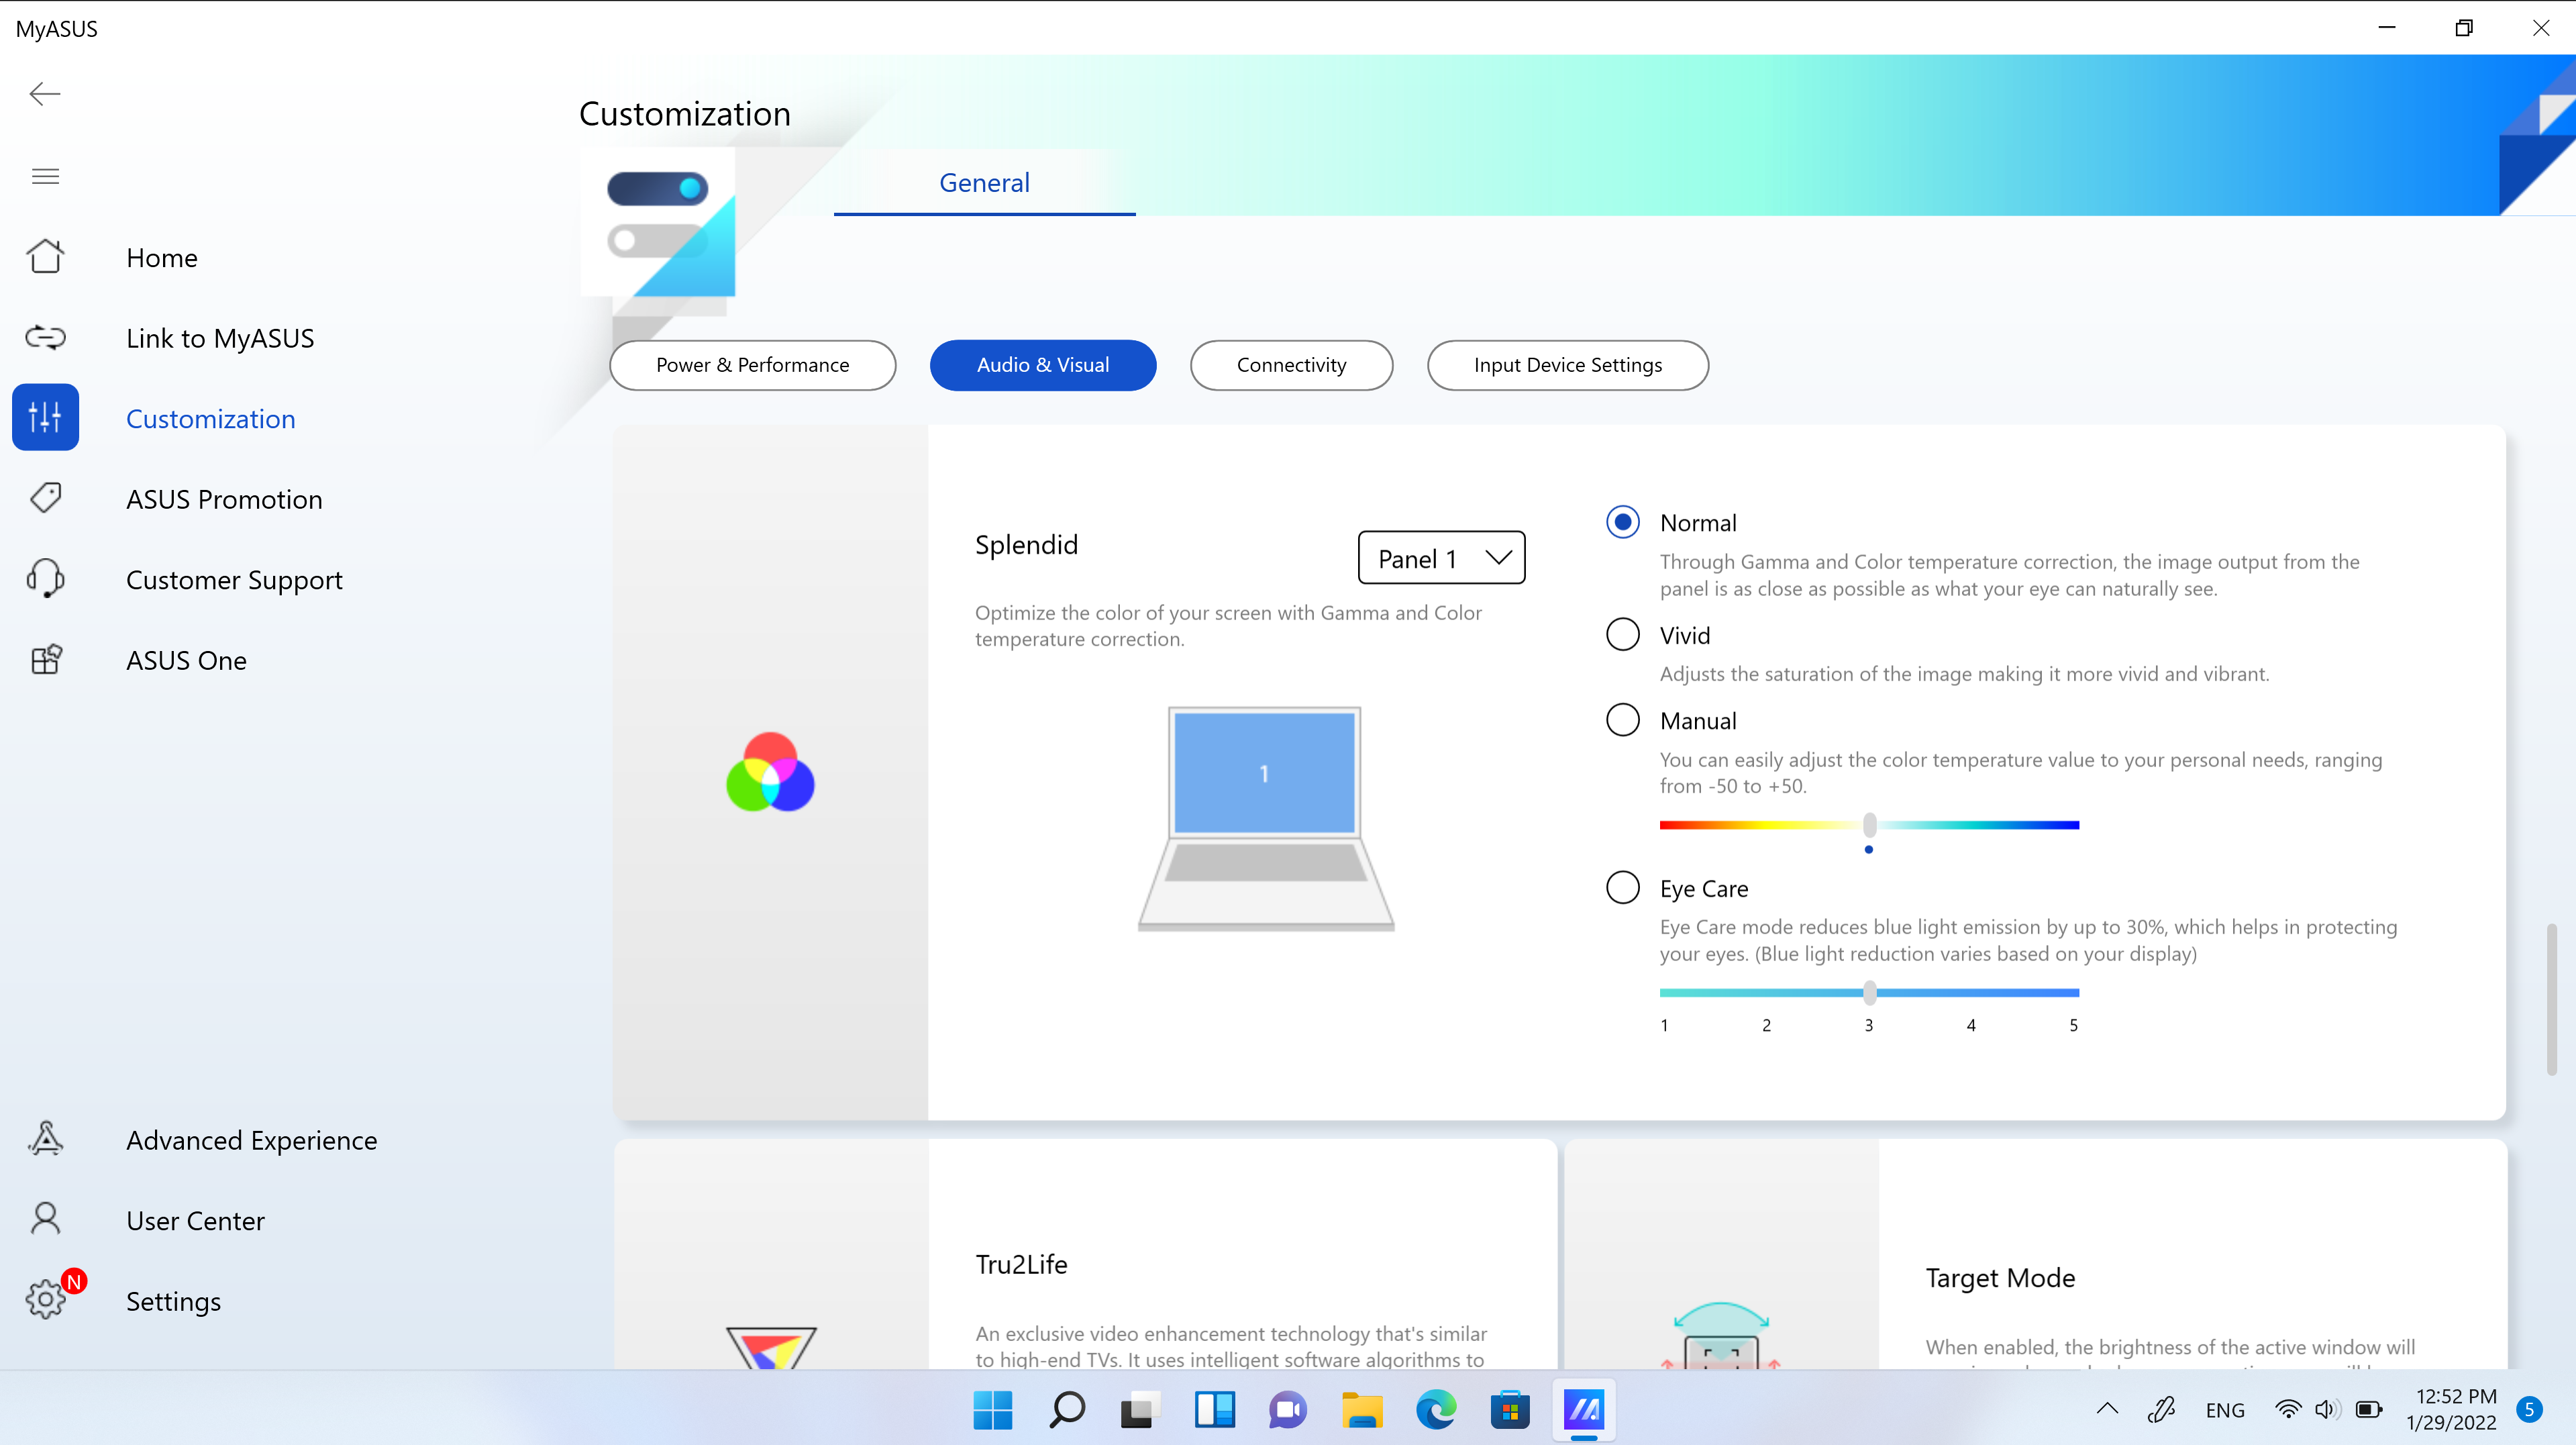Click the laptop panel 1 thumbnail
The height and width of the screenshot is (1445, 2576).
tap(1265, 818)
